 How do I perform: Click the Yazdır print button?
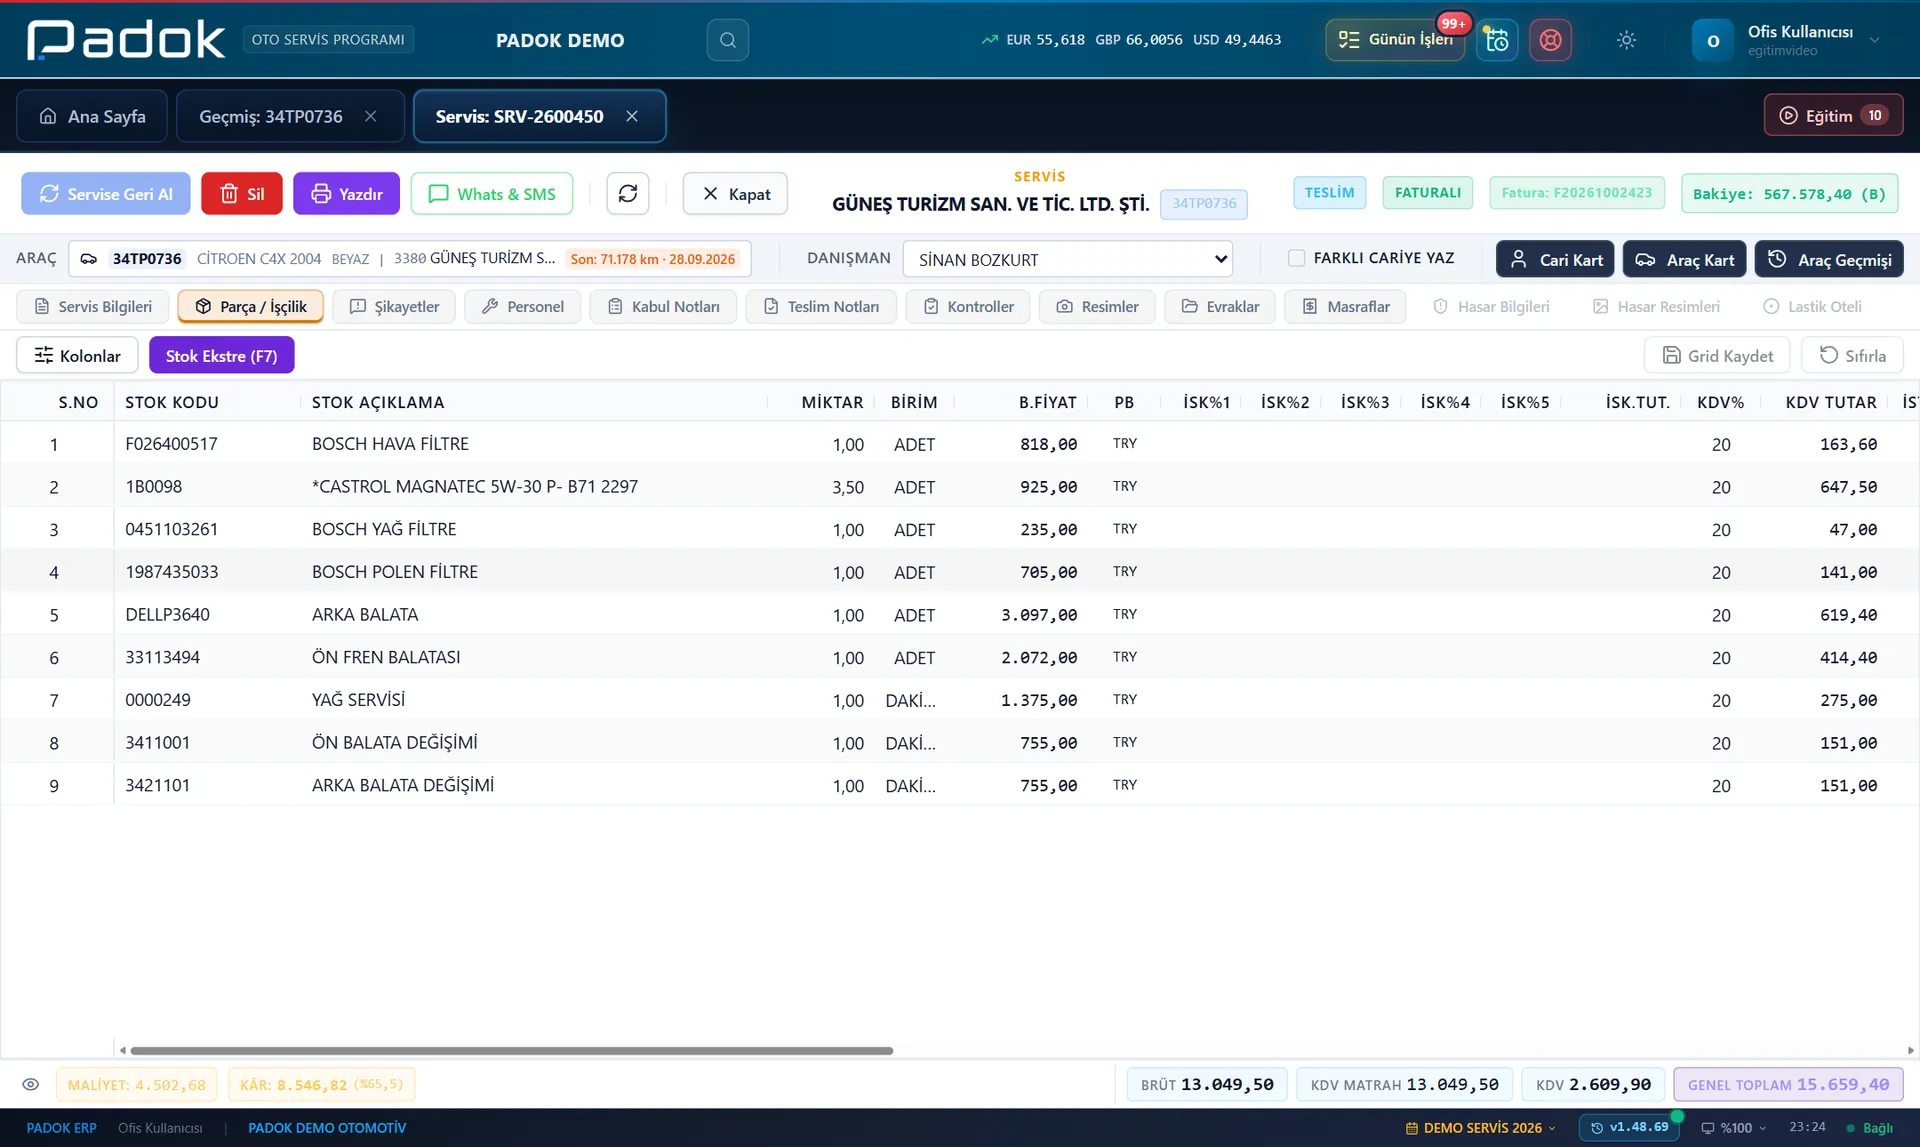point(346,194)
